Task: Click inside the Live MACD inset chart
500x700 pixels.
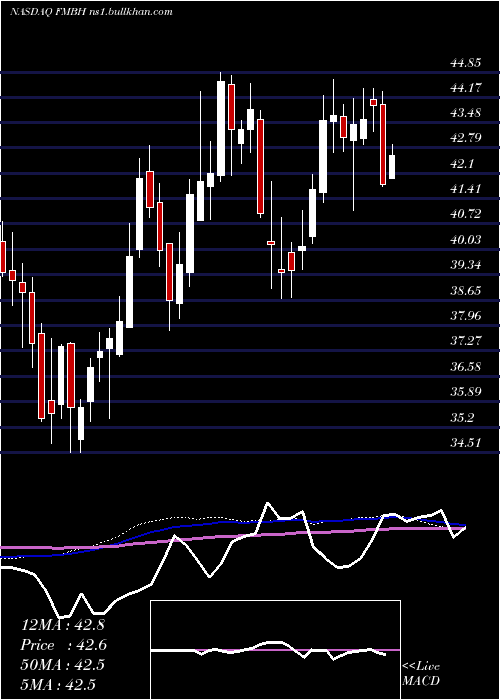Action: click(275, 650)
